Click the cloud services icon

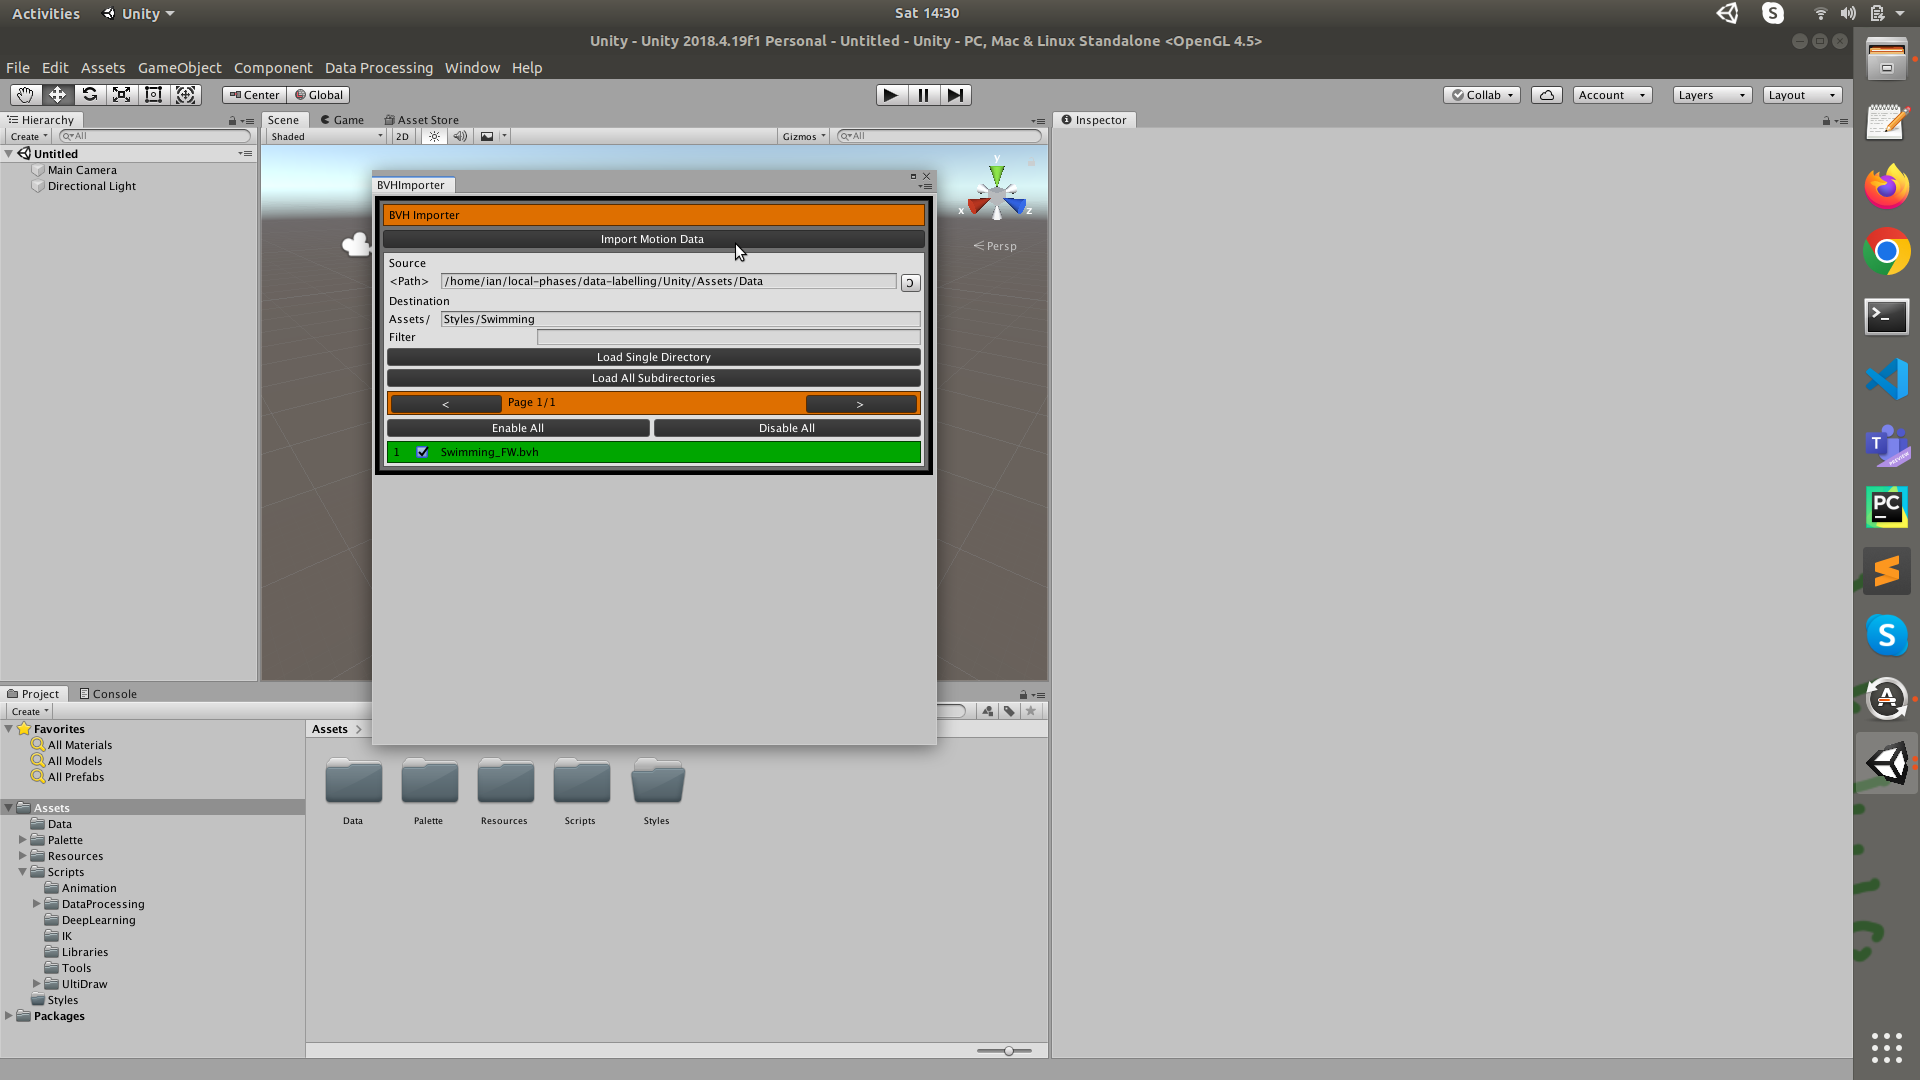[x=1546, y=95]
